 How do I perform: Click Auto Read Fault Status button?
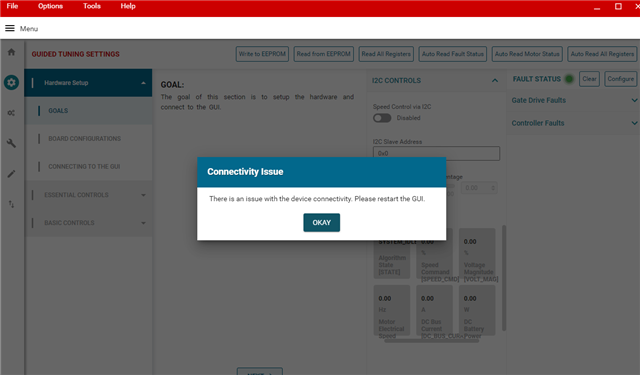[453, 54]
